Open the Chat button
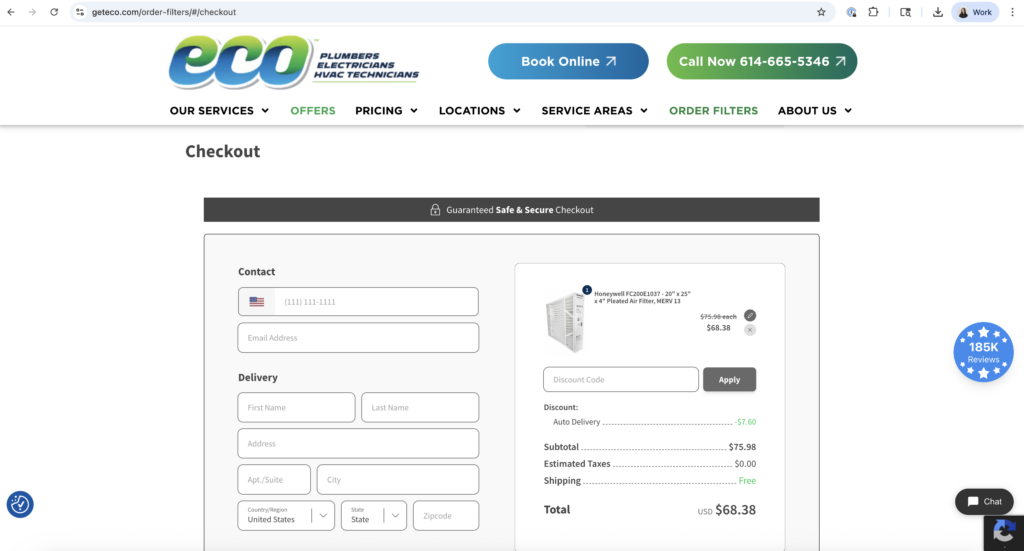The height and width of the screenshot is (551, 1024). pyautogui.click(x=984, y=501)
